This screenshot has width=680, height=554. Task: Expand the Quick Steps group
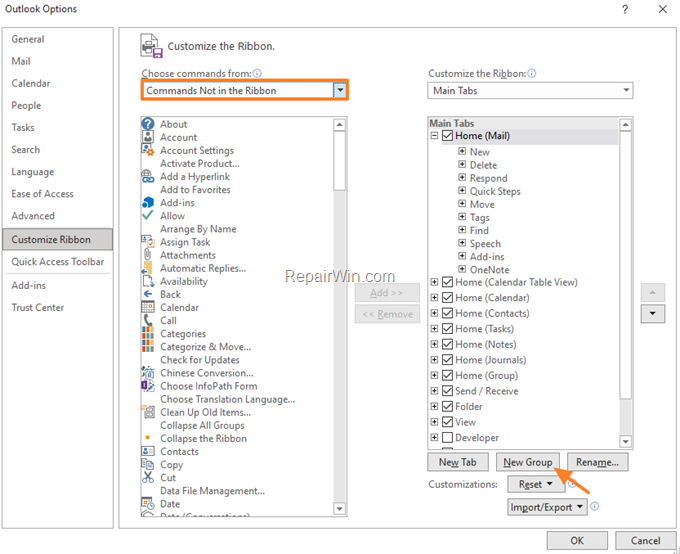click(462, 191)
